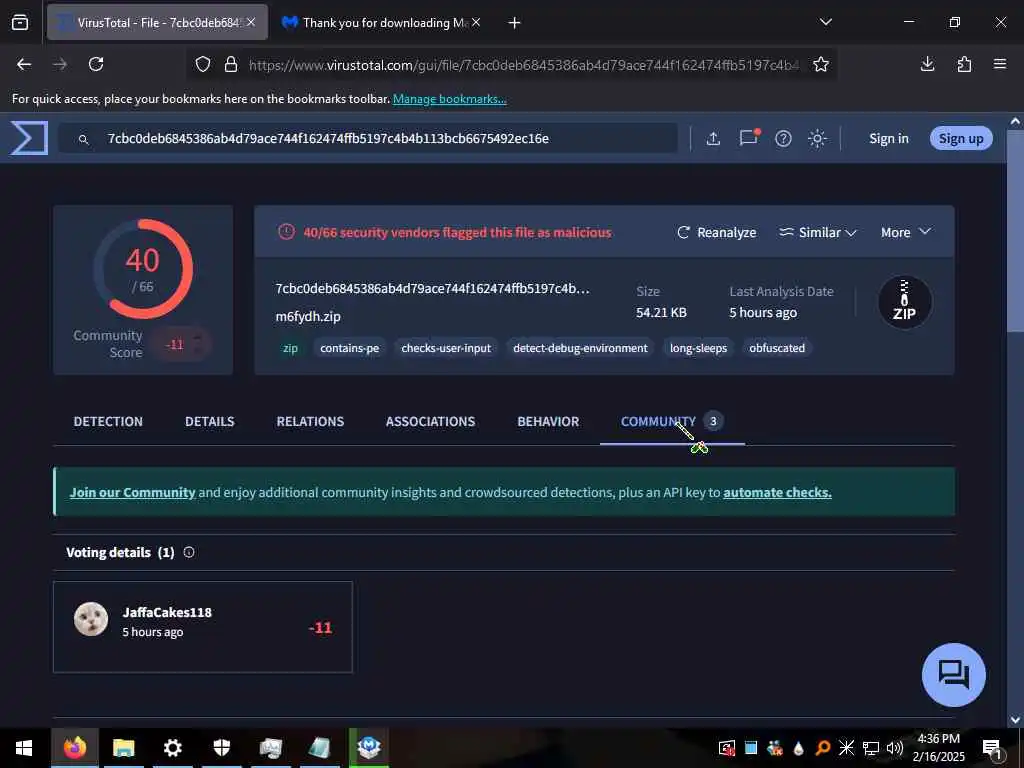Open the Join our Community link
Image resolution: width=1024 pixels, height=768 pixels.
click(133, 492)
